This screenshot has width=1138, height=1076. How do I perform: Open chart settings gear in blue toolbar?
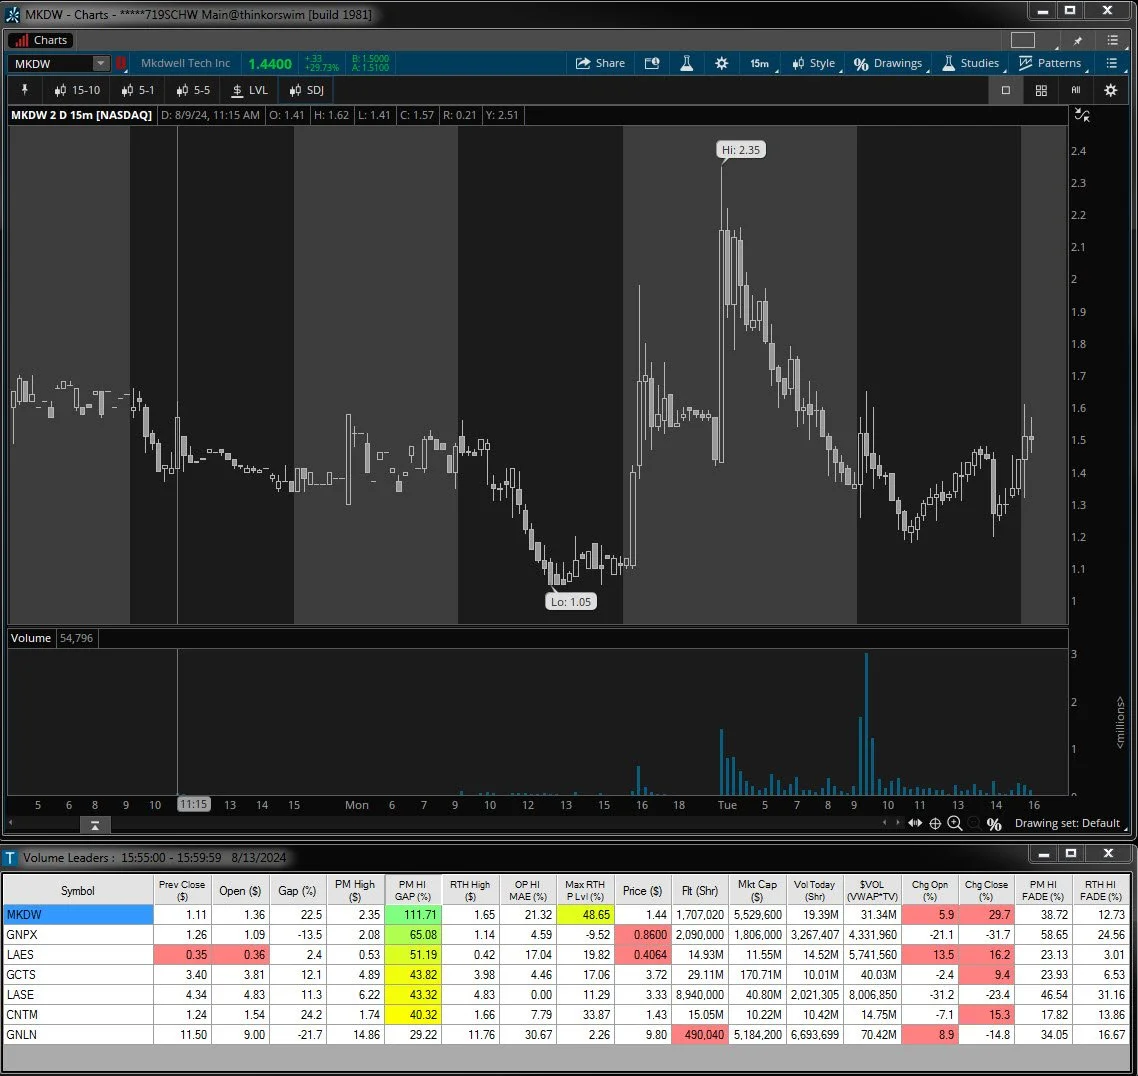pyautogui.click(x=721, y=63)
